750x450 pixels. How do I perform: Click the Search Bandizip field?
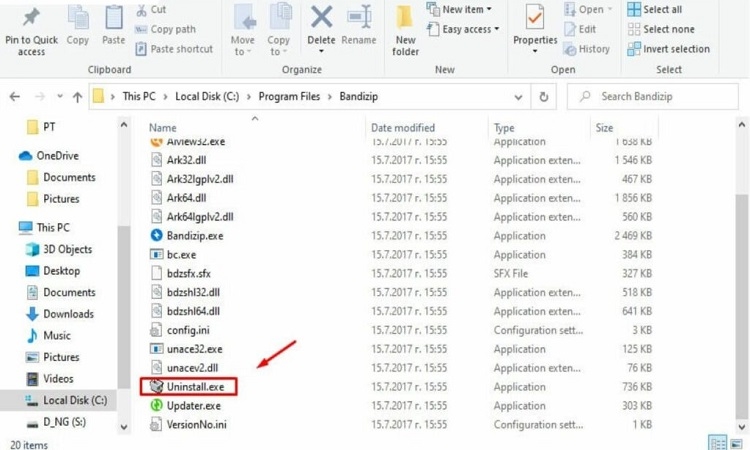(x=653, y=97)
